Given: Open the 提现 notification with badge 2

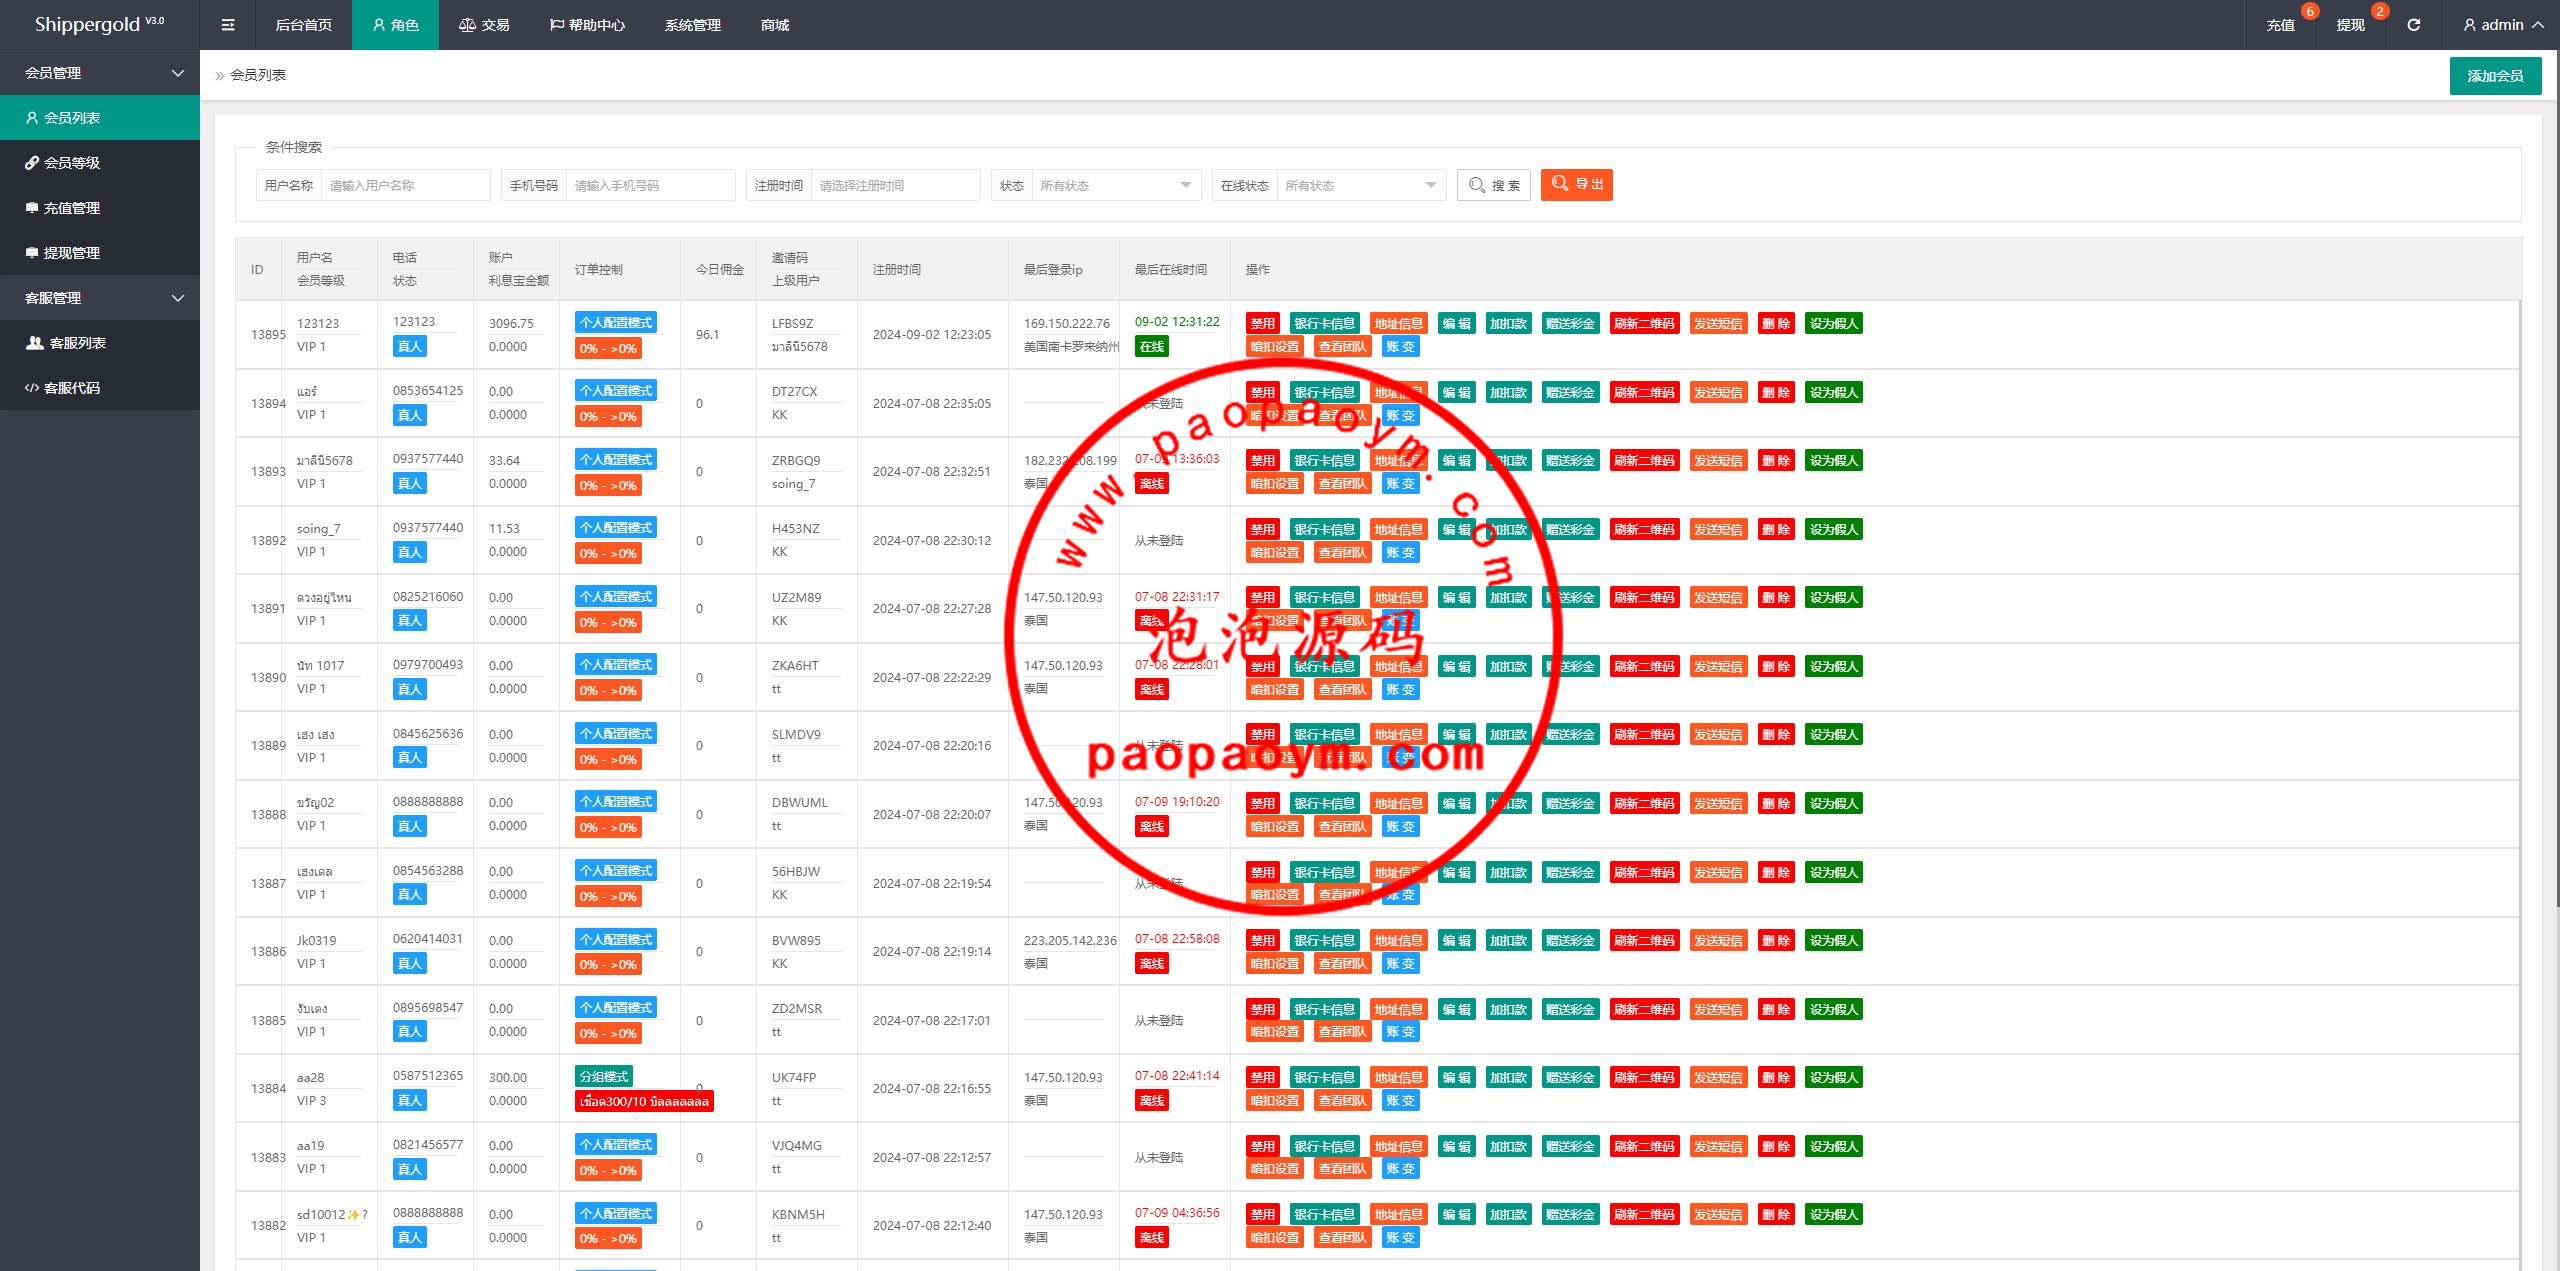Looking at the screenshot, I should 2351,25.
